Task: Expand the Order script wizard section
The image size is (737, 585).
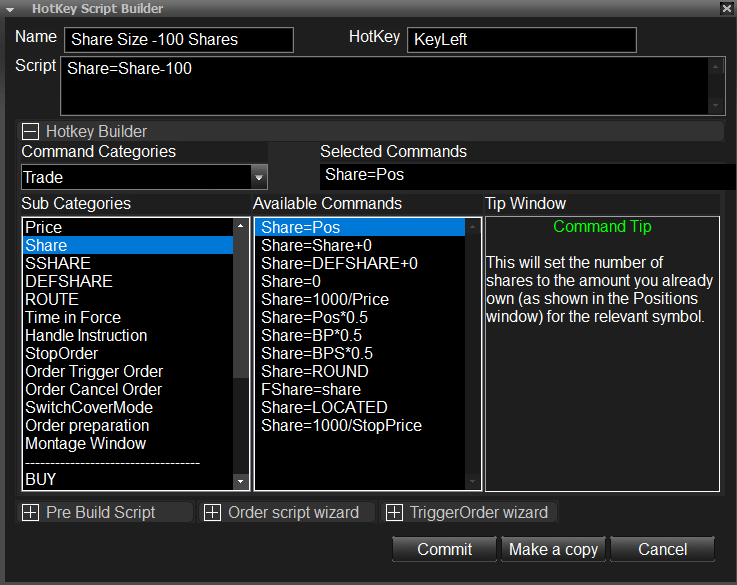Action: pyautogui.click(x=212, y=512)
